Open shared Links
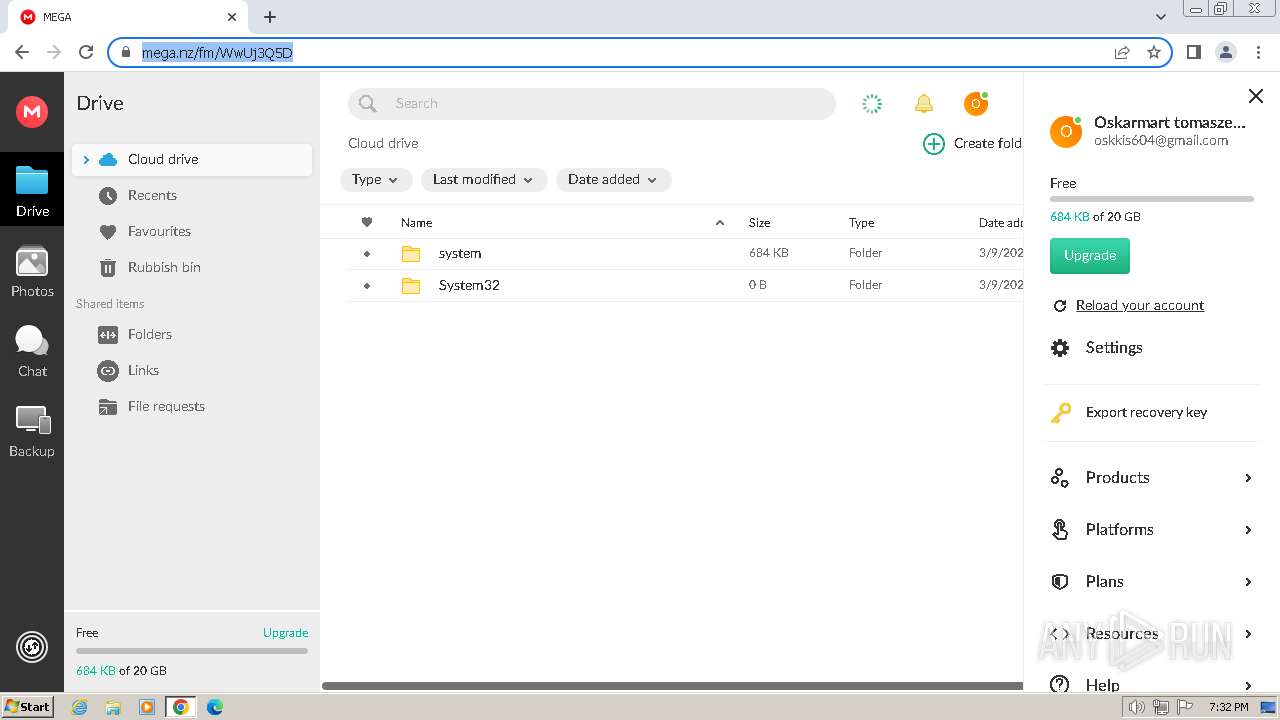The height and width of the screenshot is (720, 1280). pos(143,370)
